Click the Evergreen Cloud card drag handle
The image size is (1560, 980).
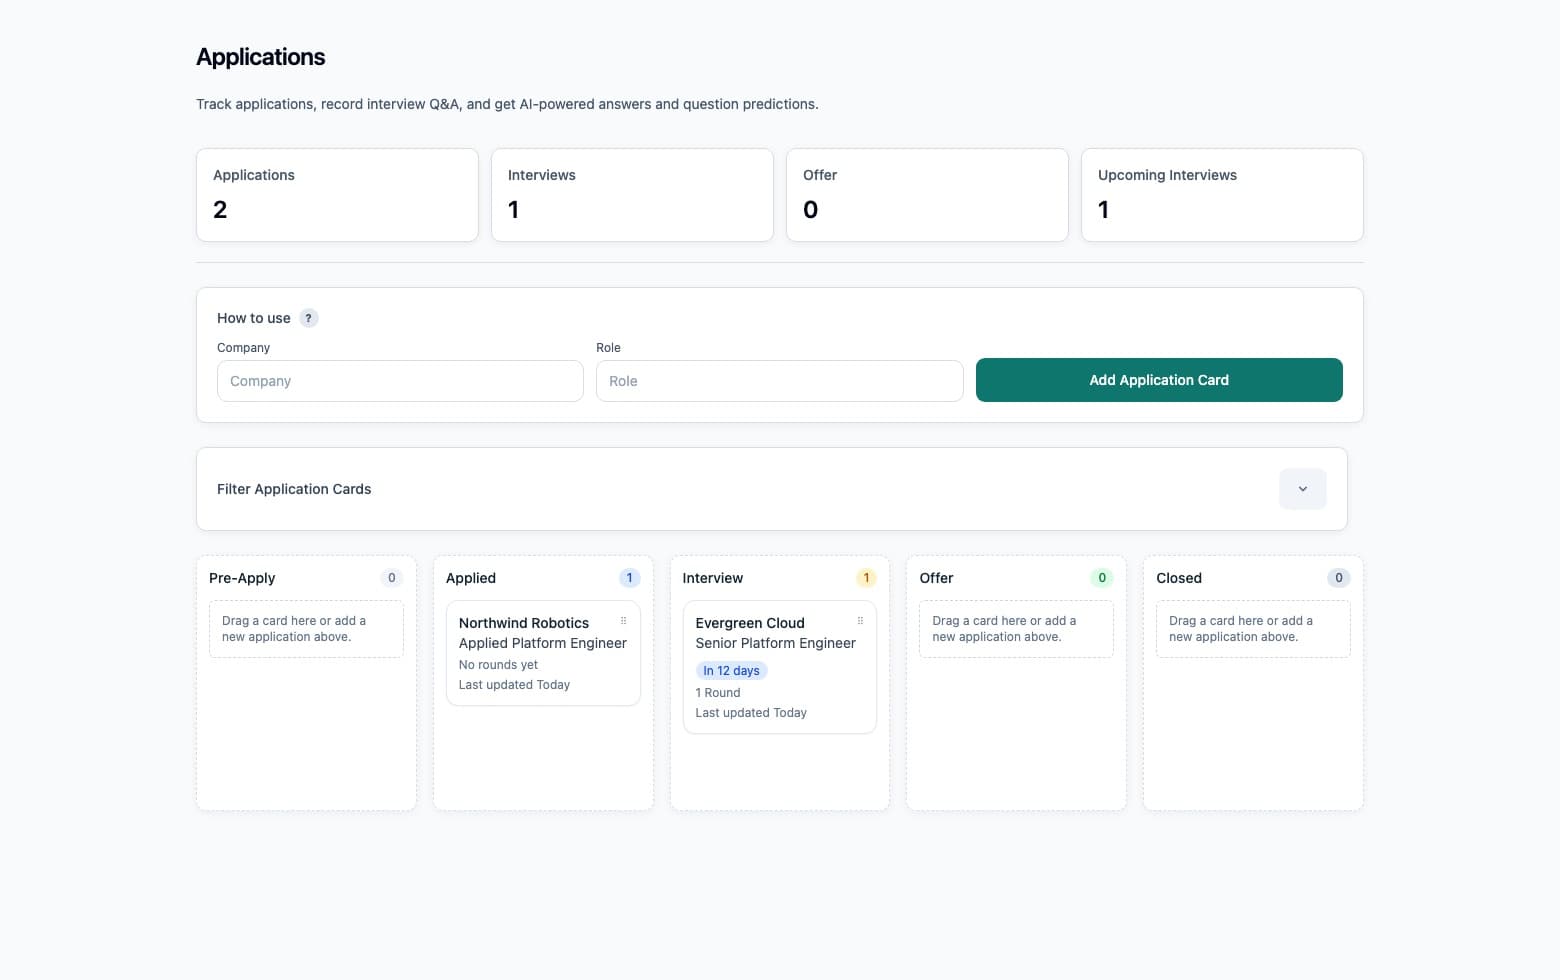click(x=860, y=621)
